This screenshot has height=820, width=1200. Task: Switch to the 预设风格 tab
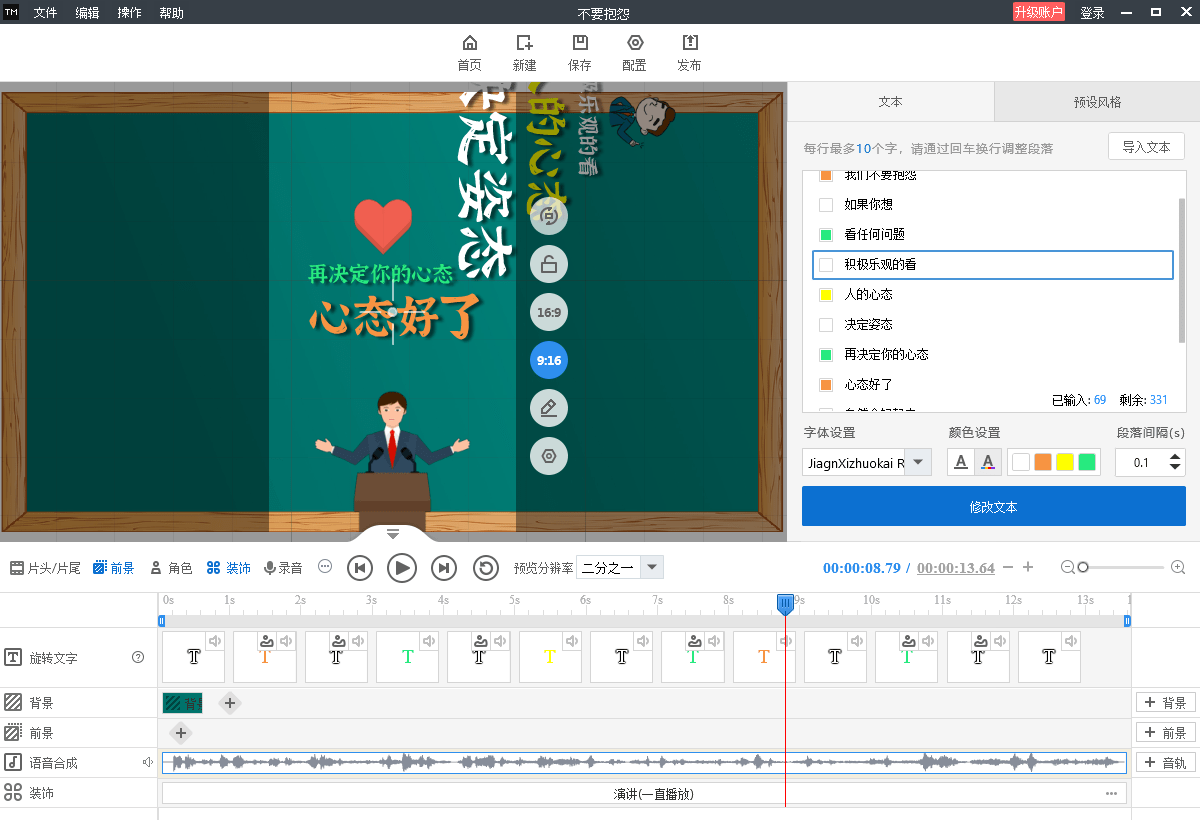(1097, 101)
